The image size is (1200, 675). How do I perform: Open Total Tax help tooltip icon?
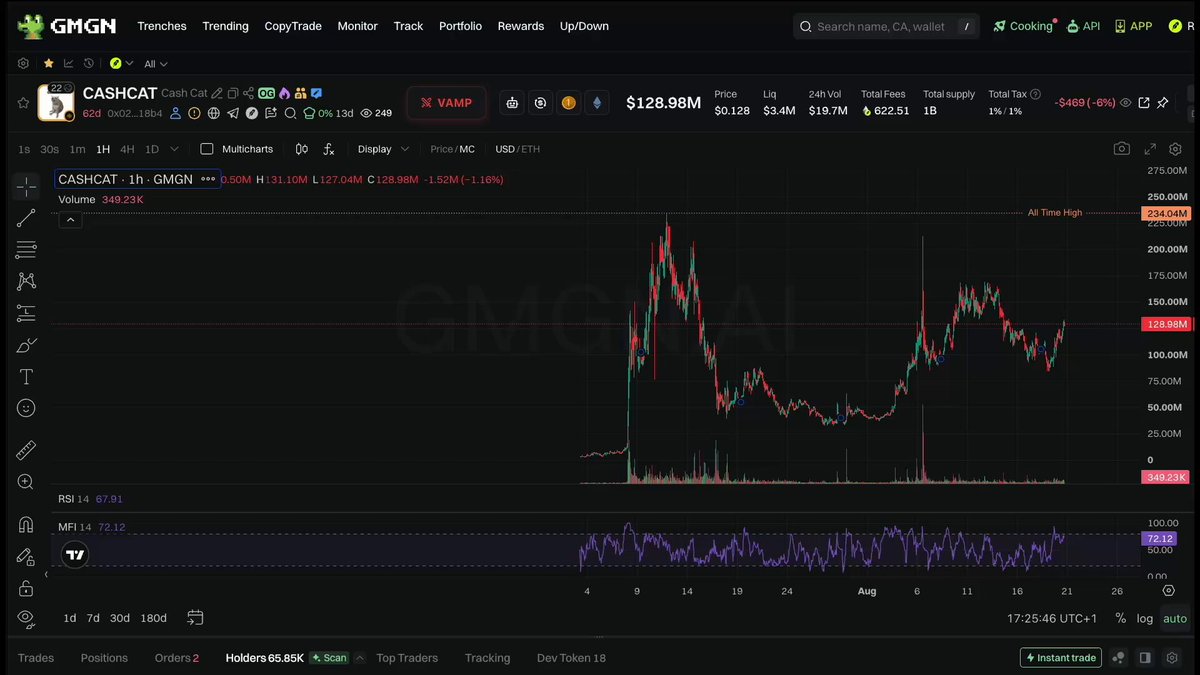[1035, 94]
